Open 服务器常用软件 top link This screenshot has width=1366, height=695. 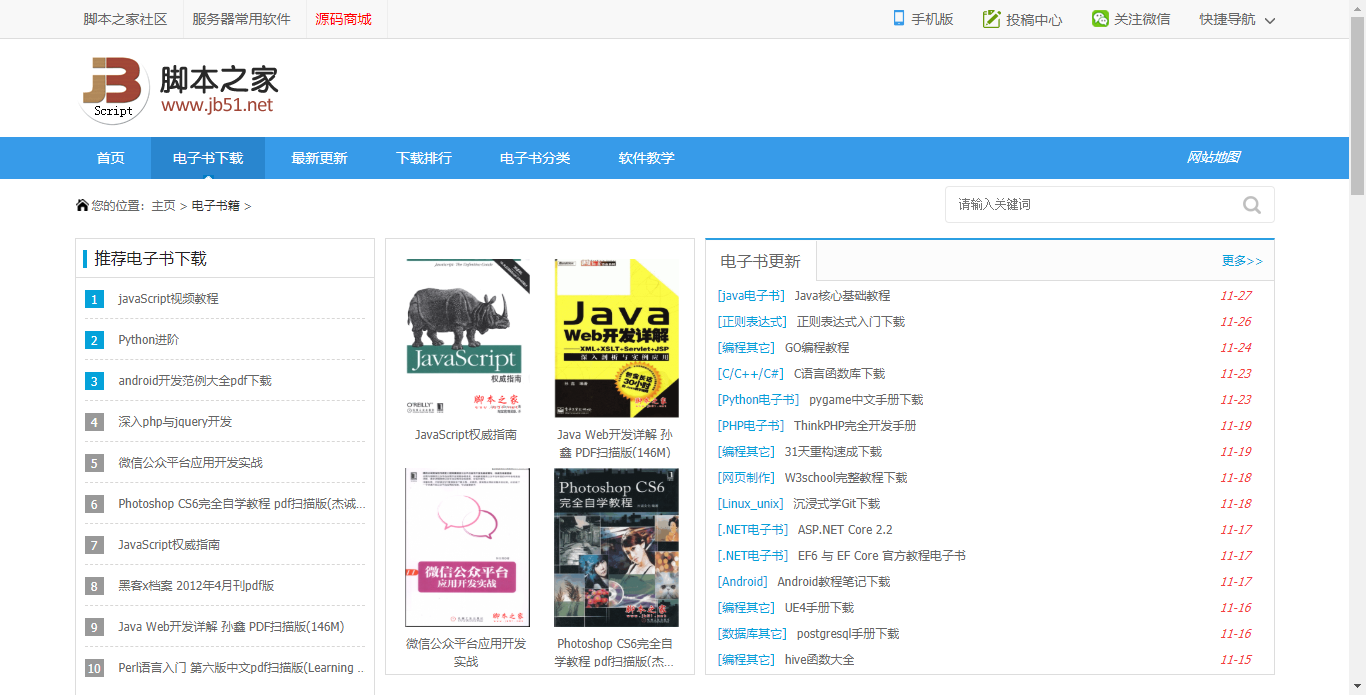click(241, 19)
